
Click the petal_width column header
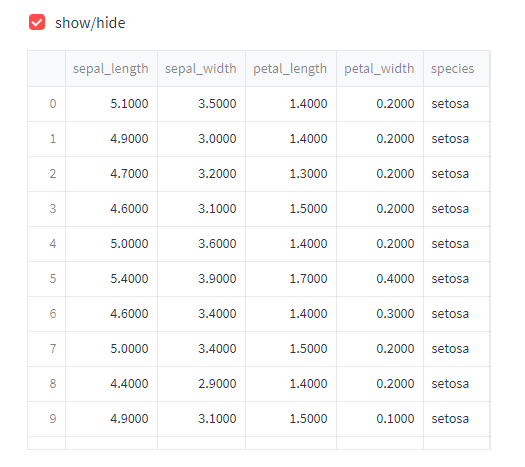pos(380,69)
